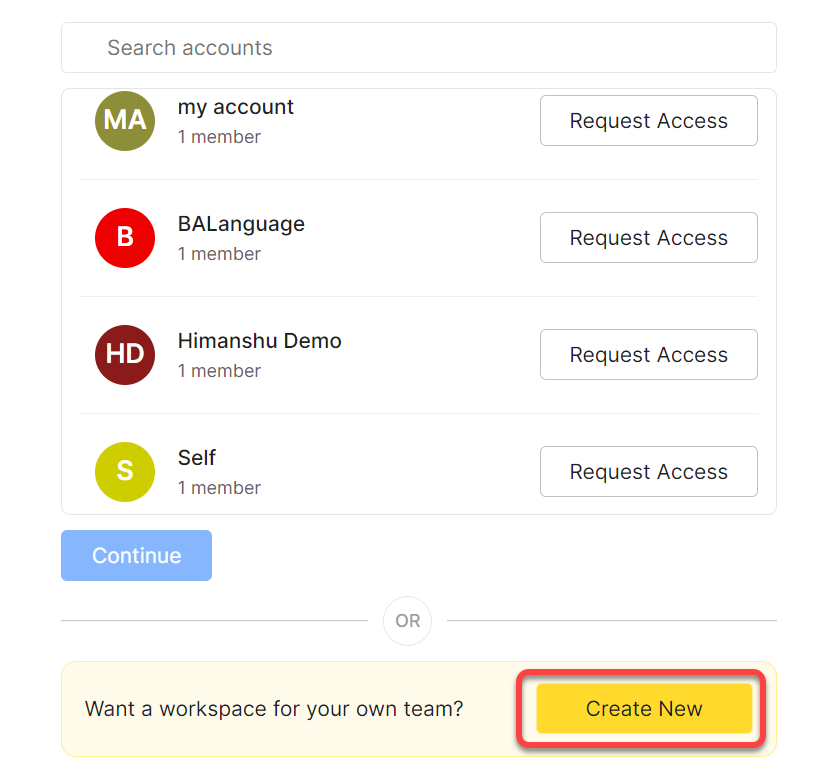Create a new workspace with Create New
The image size is (834, 772).
(644, 709)
